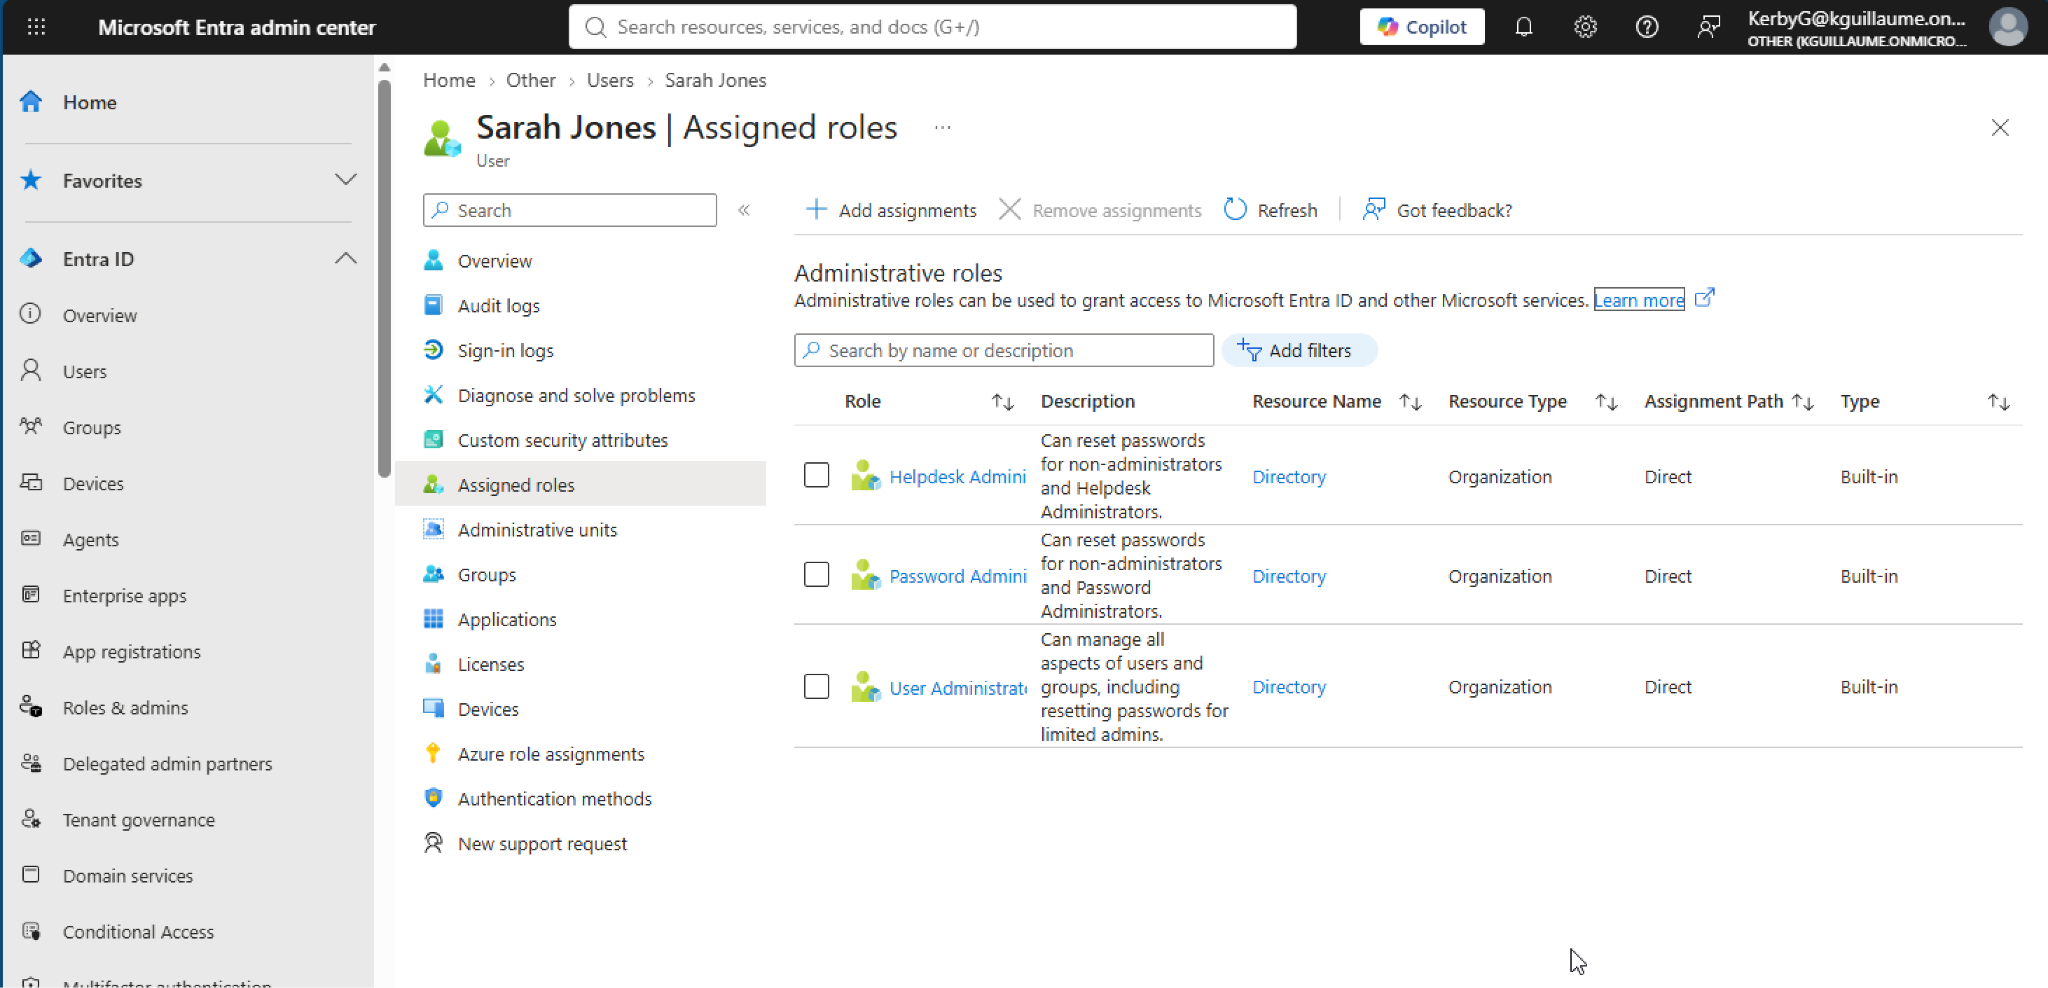Click the feedback icon in top bar
Viewport: 2048px width, 988px height.
(1708, 27)
